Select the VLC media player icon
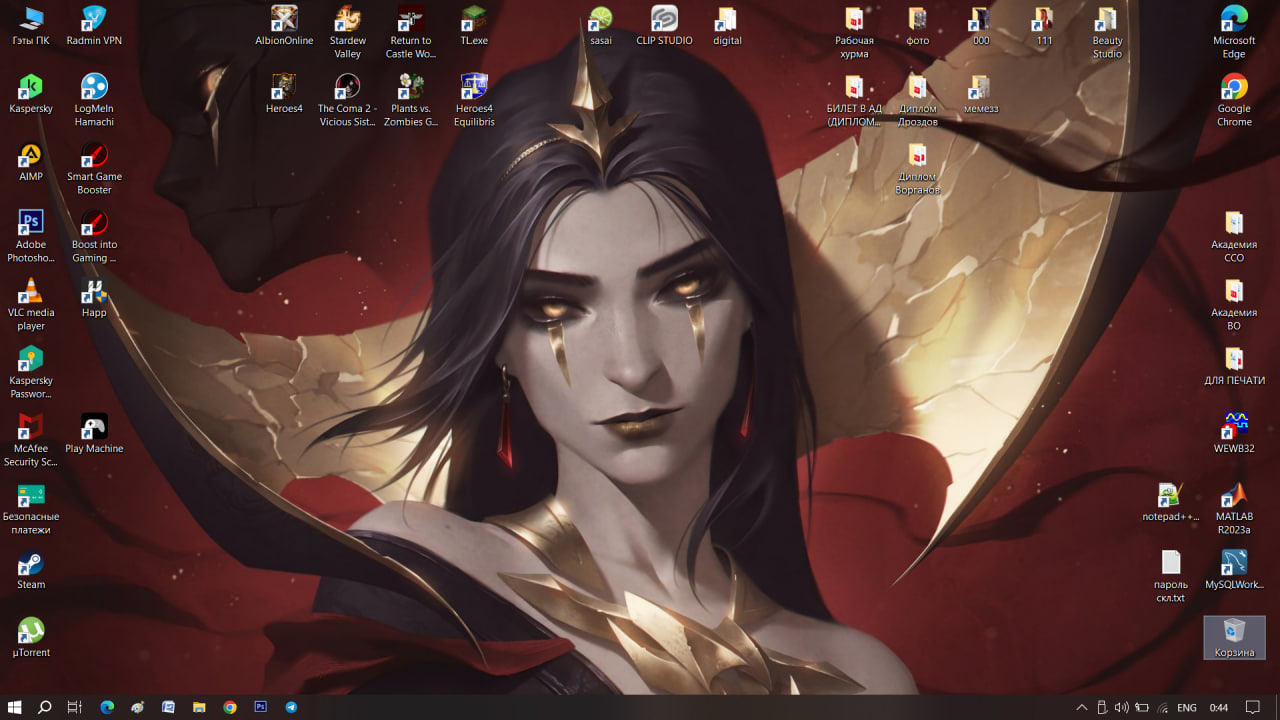Viewport: 1280px width, 720px height. tap(31, 293)
